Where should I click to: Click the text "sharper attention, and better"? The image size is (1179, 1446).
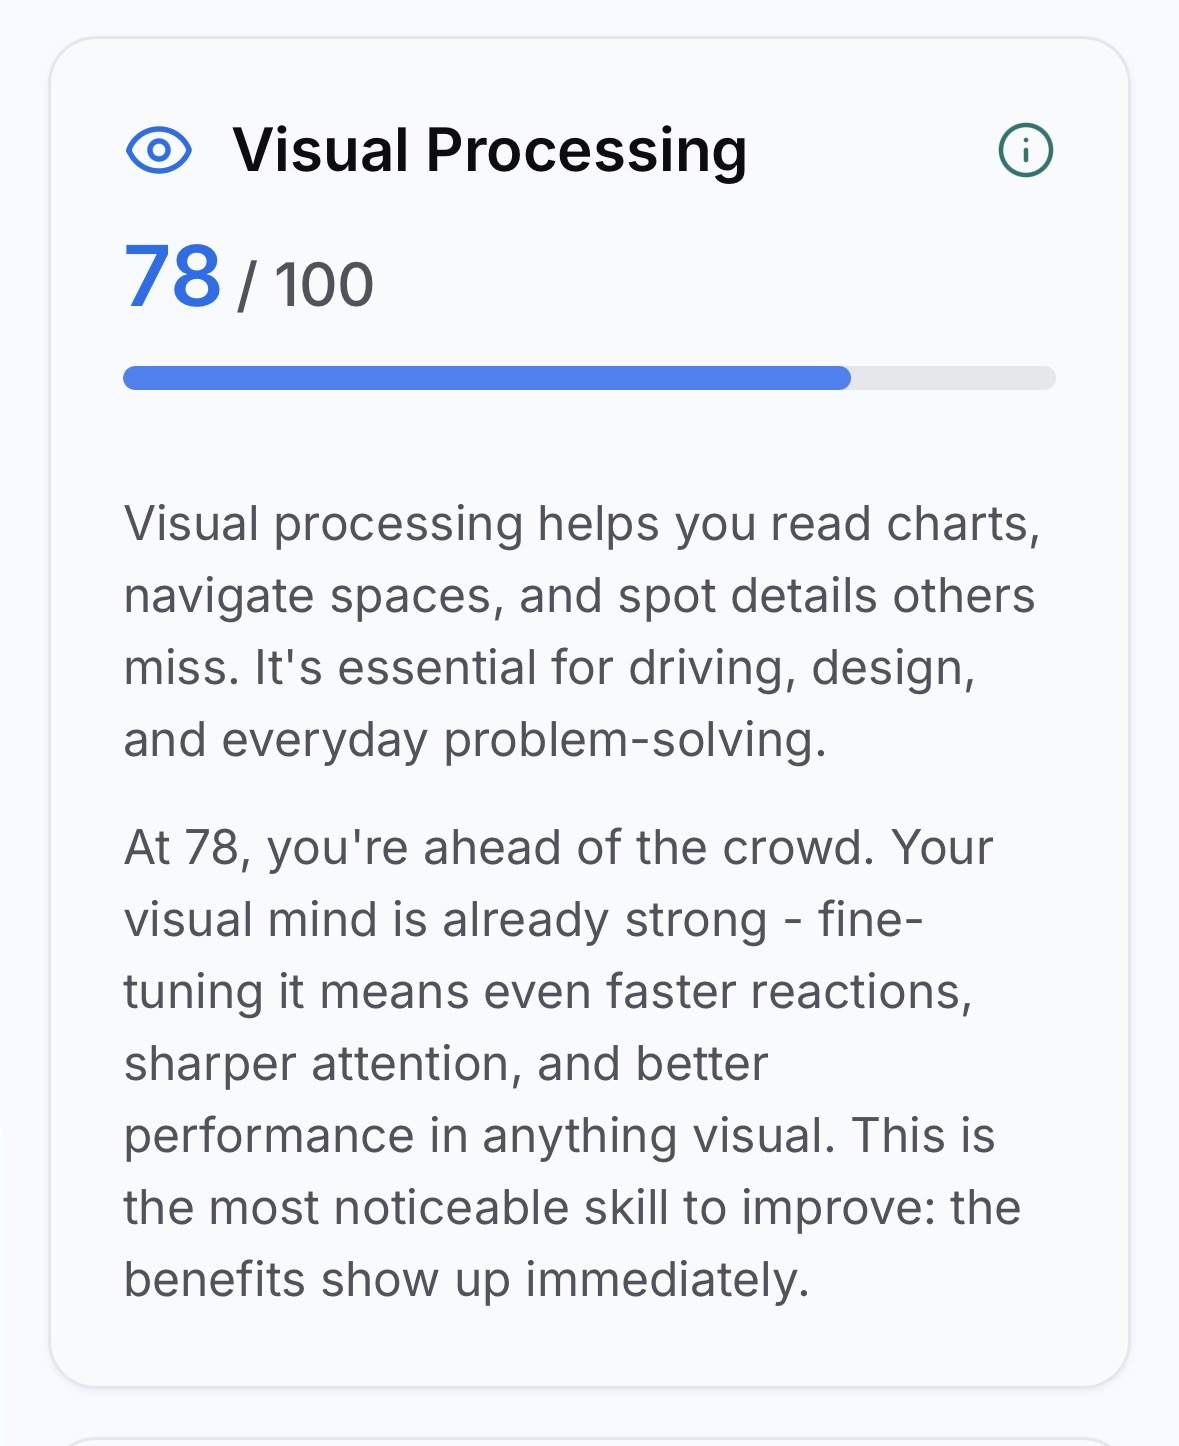coord(446,1064)
